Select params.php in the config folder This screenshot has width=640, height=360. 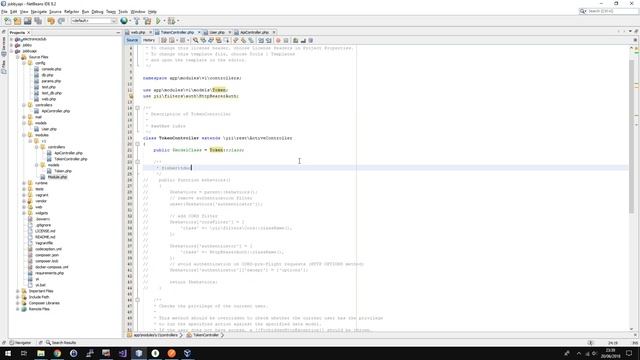tap(51, 81)
